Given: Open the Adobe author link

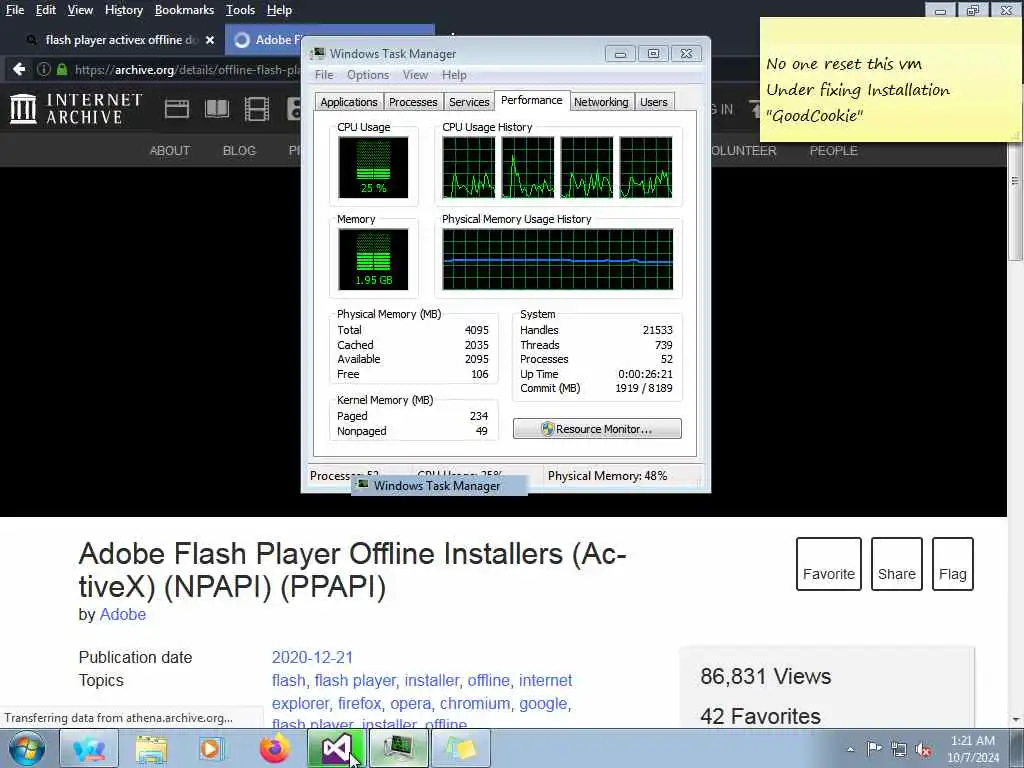Looking at the screenshot, I should tap(123, 615).
